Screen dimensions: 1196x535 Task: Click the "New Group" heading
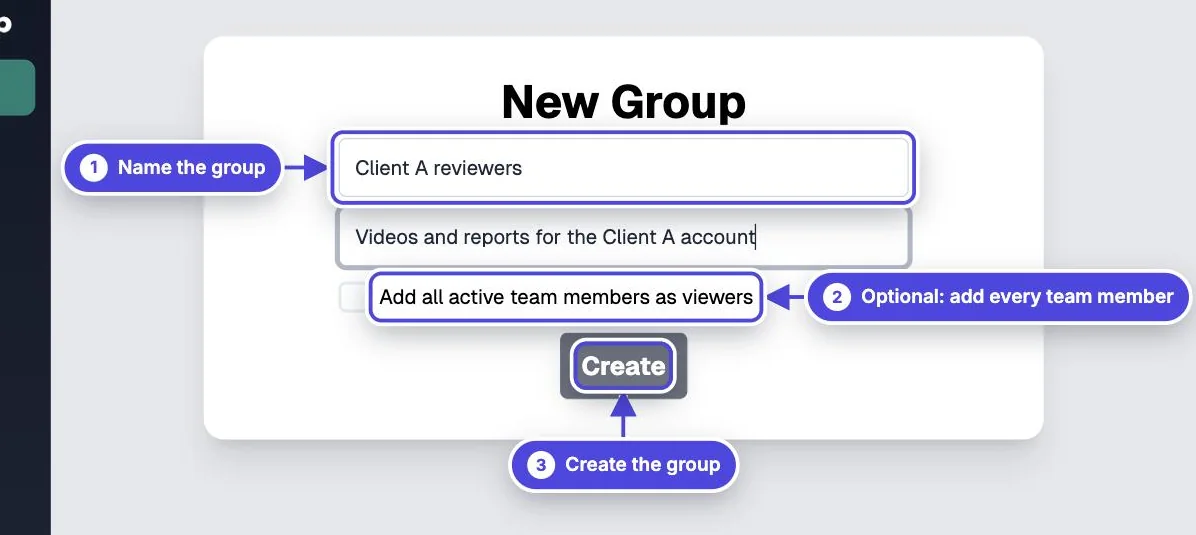click(623, 102)
